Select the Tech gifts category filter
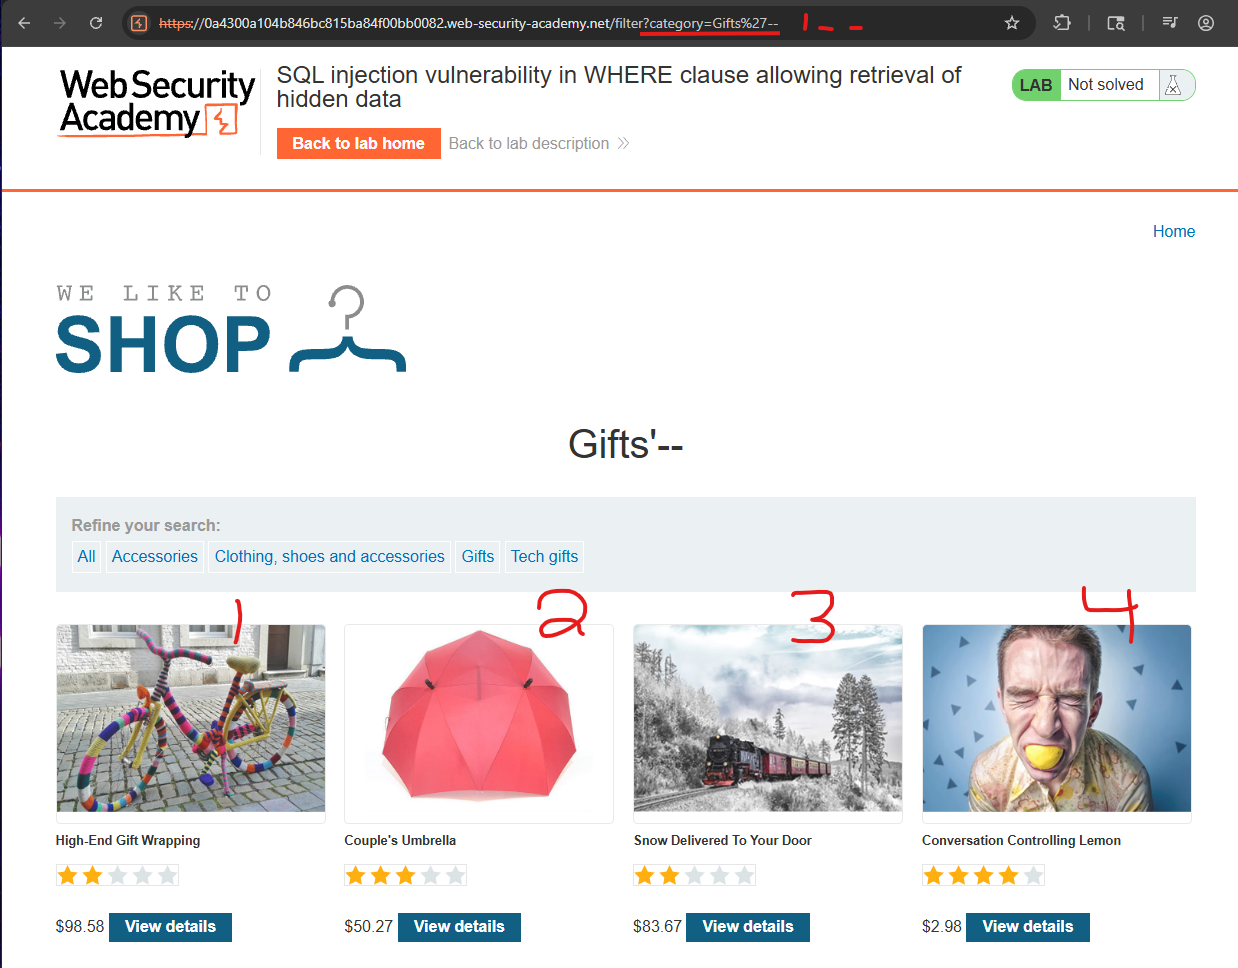The height and width of the screenshot is (968, 1238). pos(544,557)
